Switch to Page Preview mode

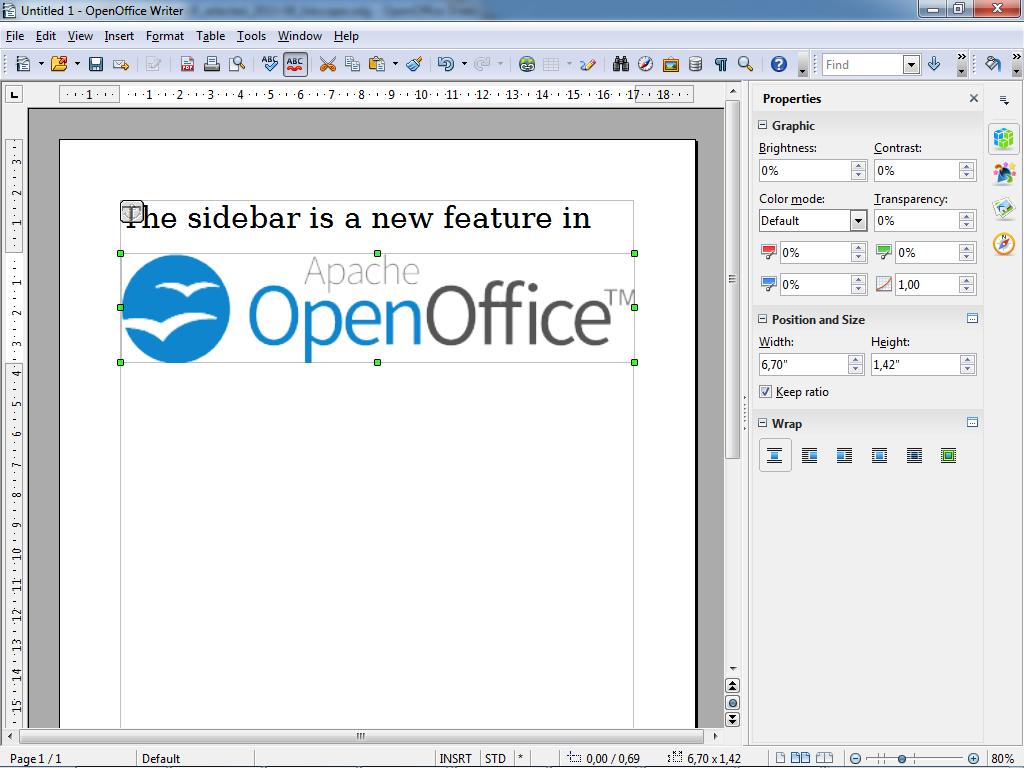coord(237,64)
